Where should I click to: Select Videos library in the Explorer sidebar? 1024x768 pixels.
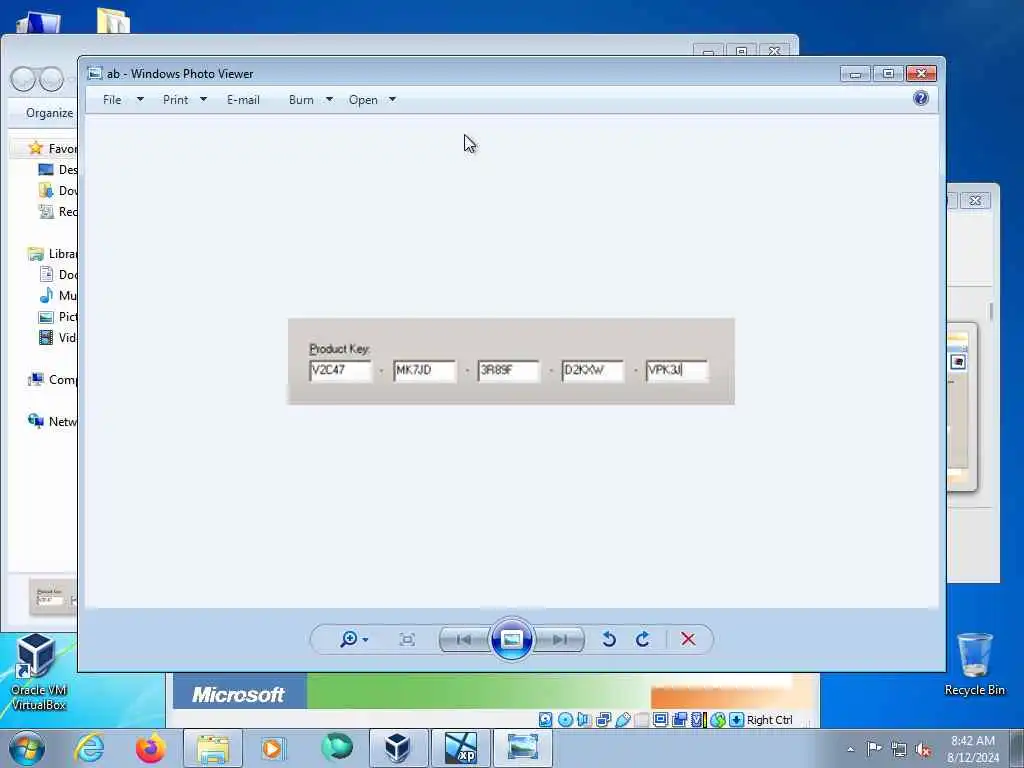tap(58, 338)
